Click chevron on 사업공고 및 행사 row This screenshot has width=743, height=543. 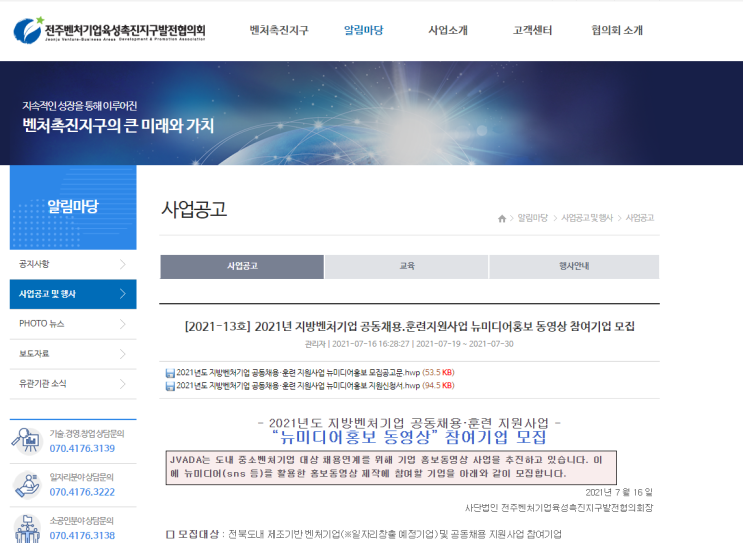point(123,294)
